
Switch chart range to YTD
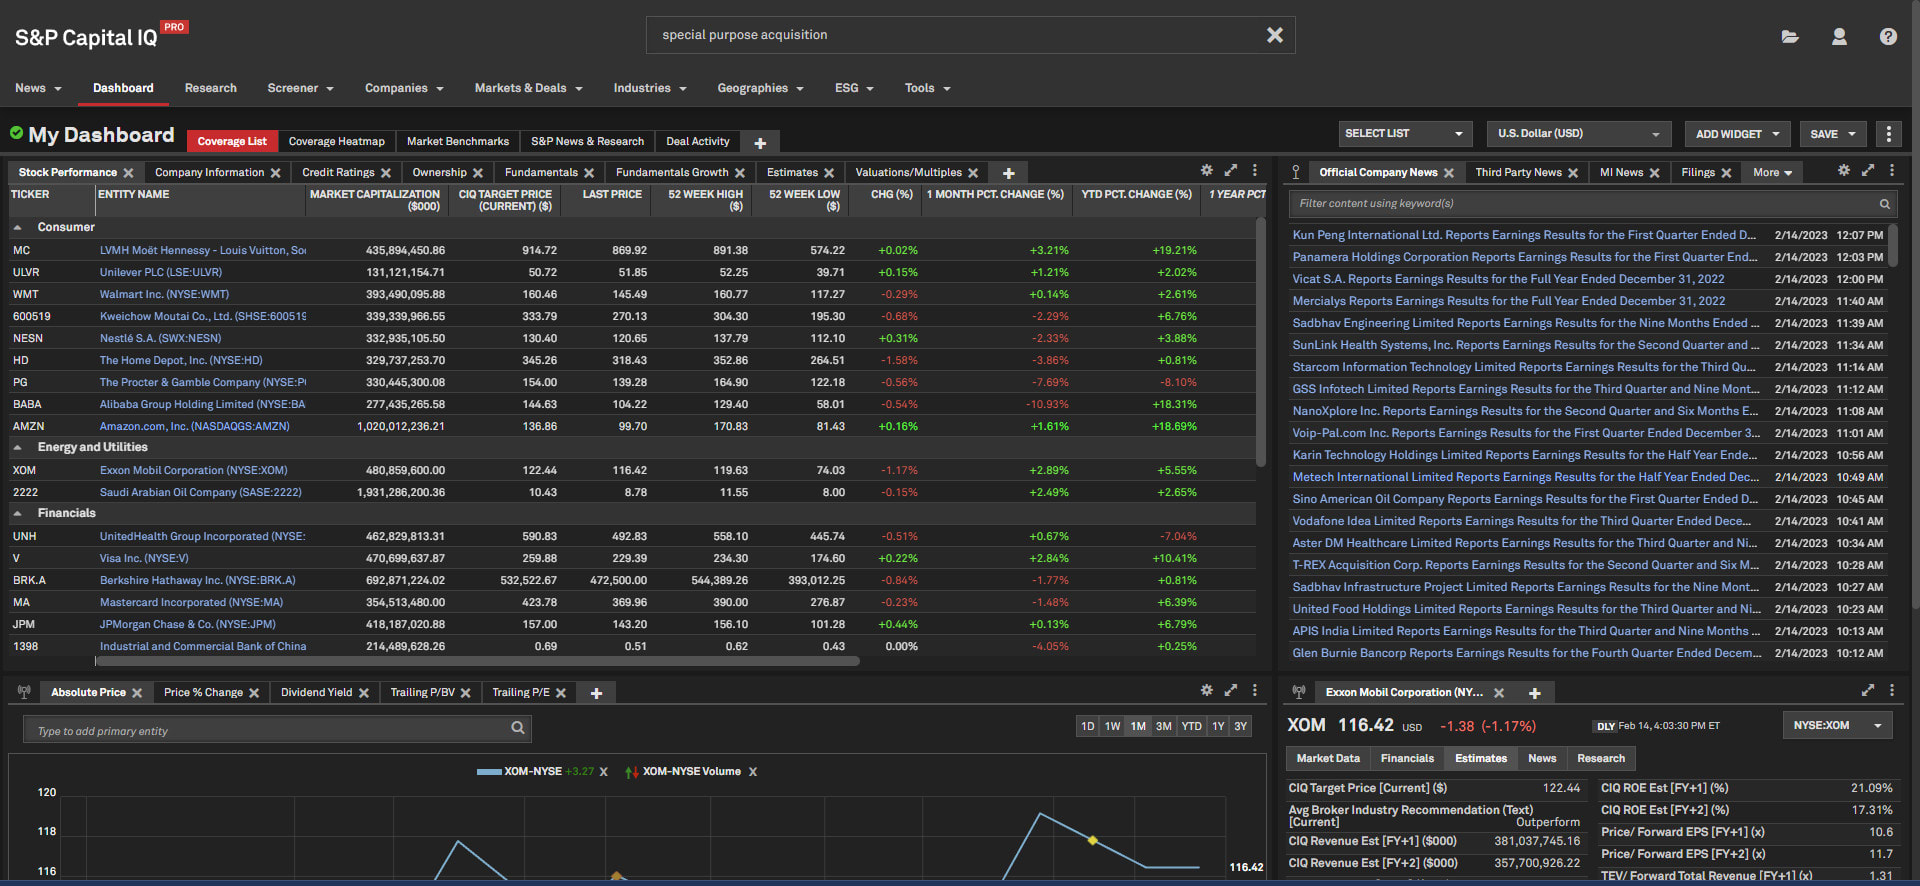pyautogui.click(x=1191, y=727)
